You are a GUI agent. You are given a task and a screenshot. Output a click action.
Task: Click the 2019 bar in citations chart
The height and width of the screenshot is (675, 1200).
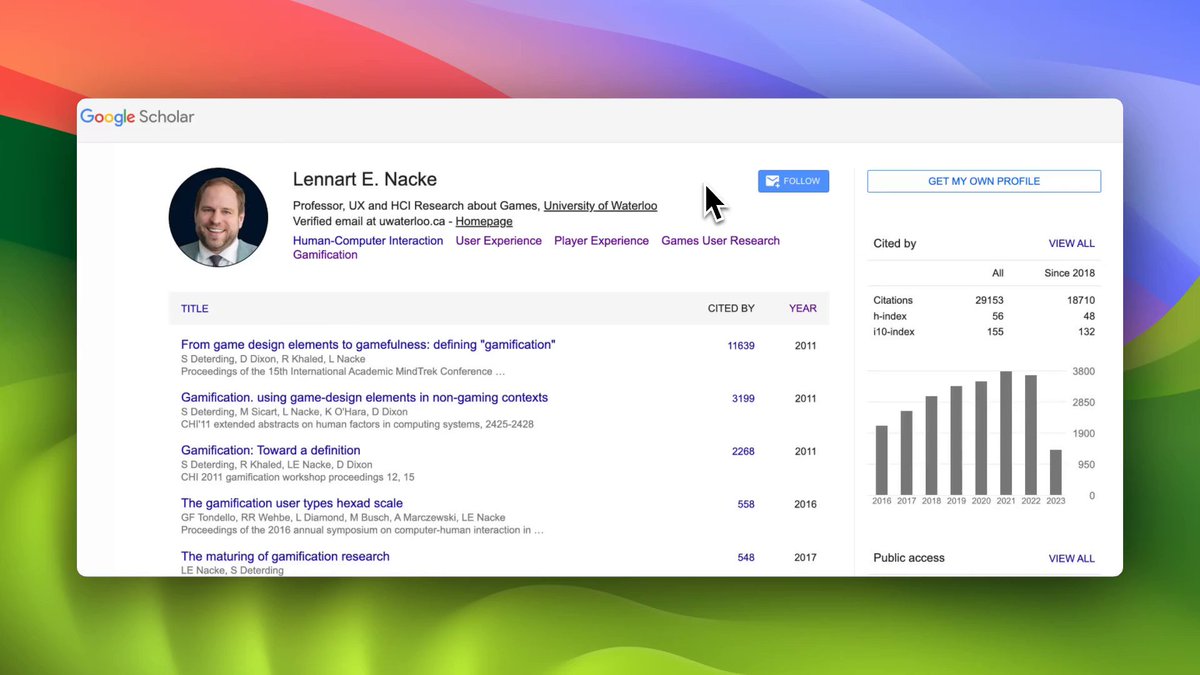[956, 440]
